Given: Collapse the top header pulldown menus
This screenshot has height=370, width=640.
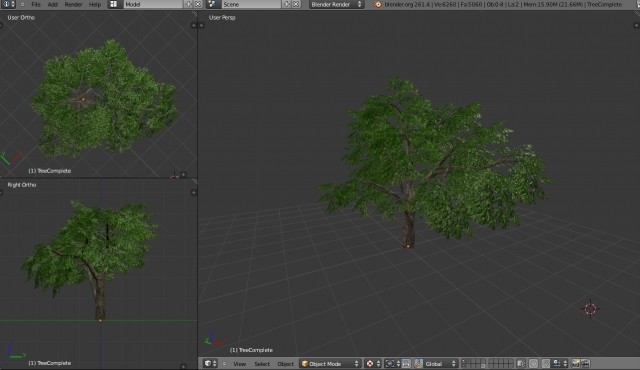Looking at the screenshot, I should point(22,4).
